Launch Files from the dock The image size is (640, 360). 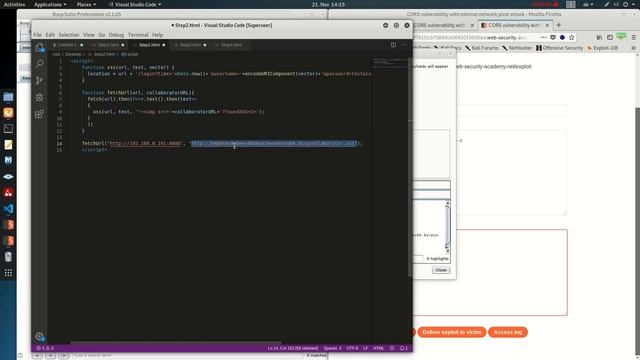[8, 97]
